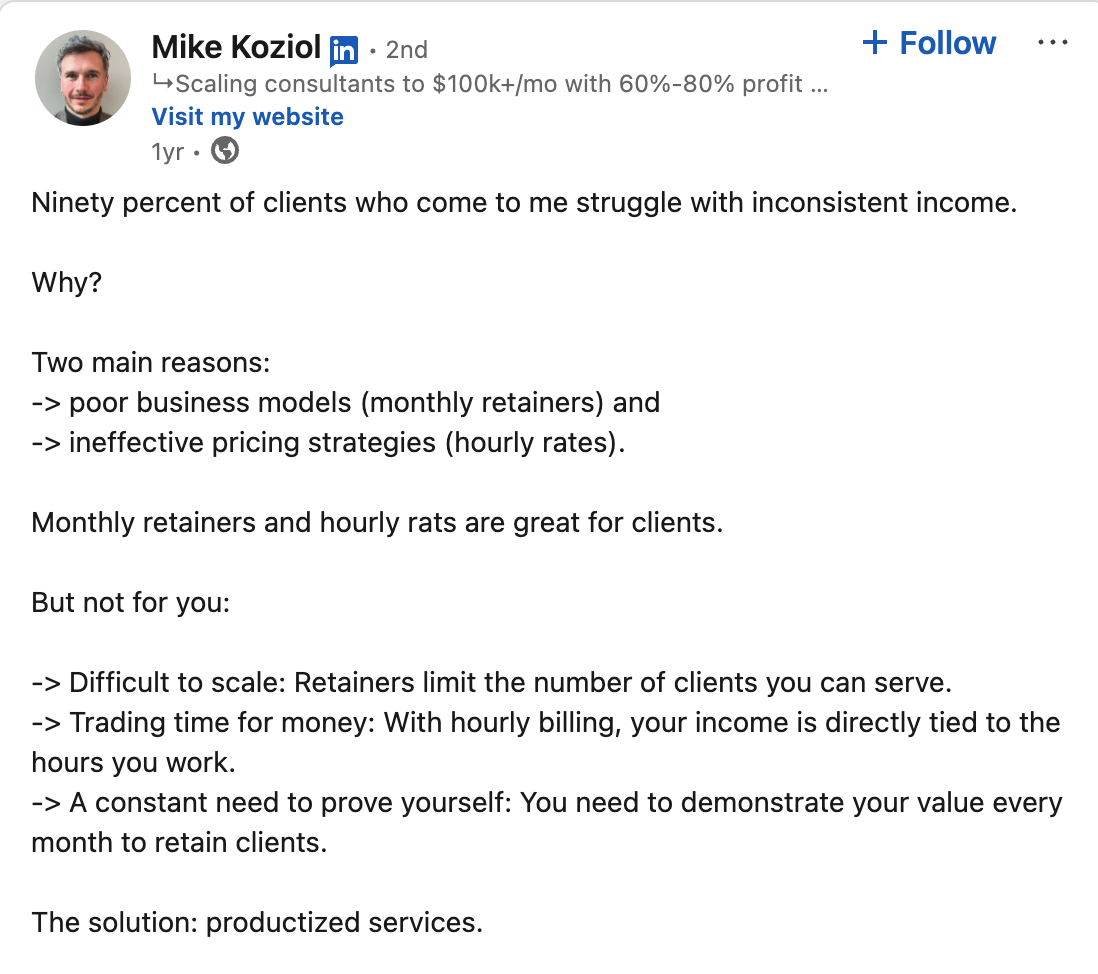1098x974 pixels.
Task: Click the plus icon before Follow
Action: pos(875,43)
